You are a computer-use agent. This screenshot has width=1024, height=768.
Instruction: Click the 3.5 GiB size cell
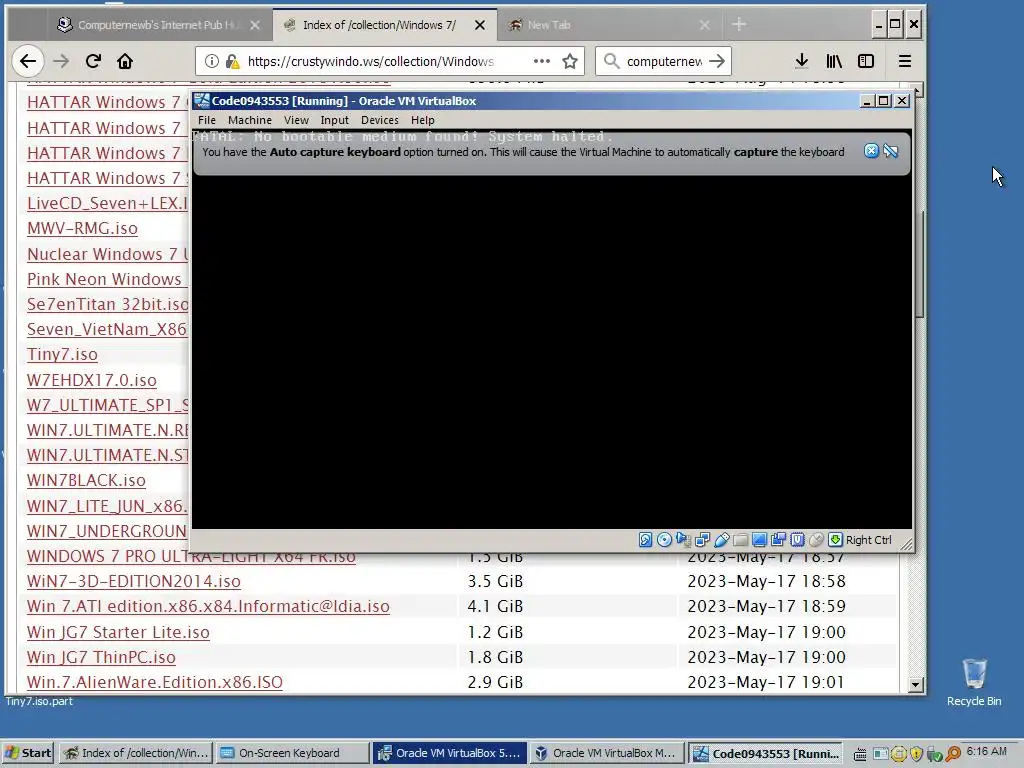point(495,581)
